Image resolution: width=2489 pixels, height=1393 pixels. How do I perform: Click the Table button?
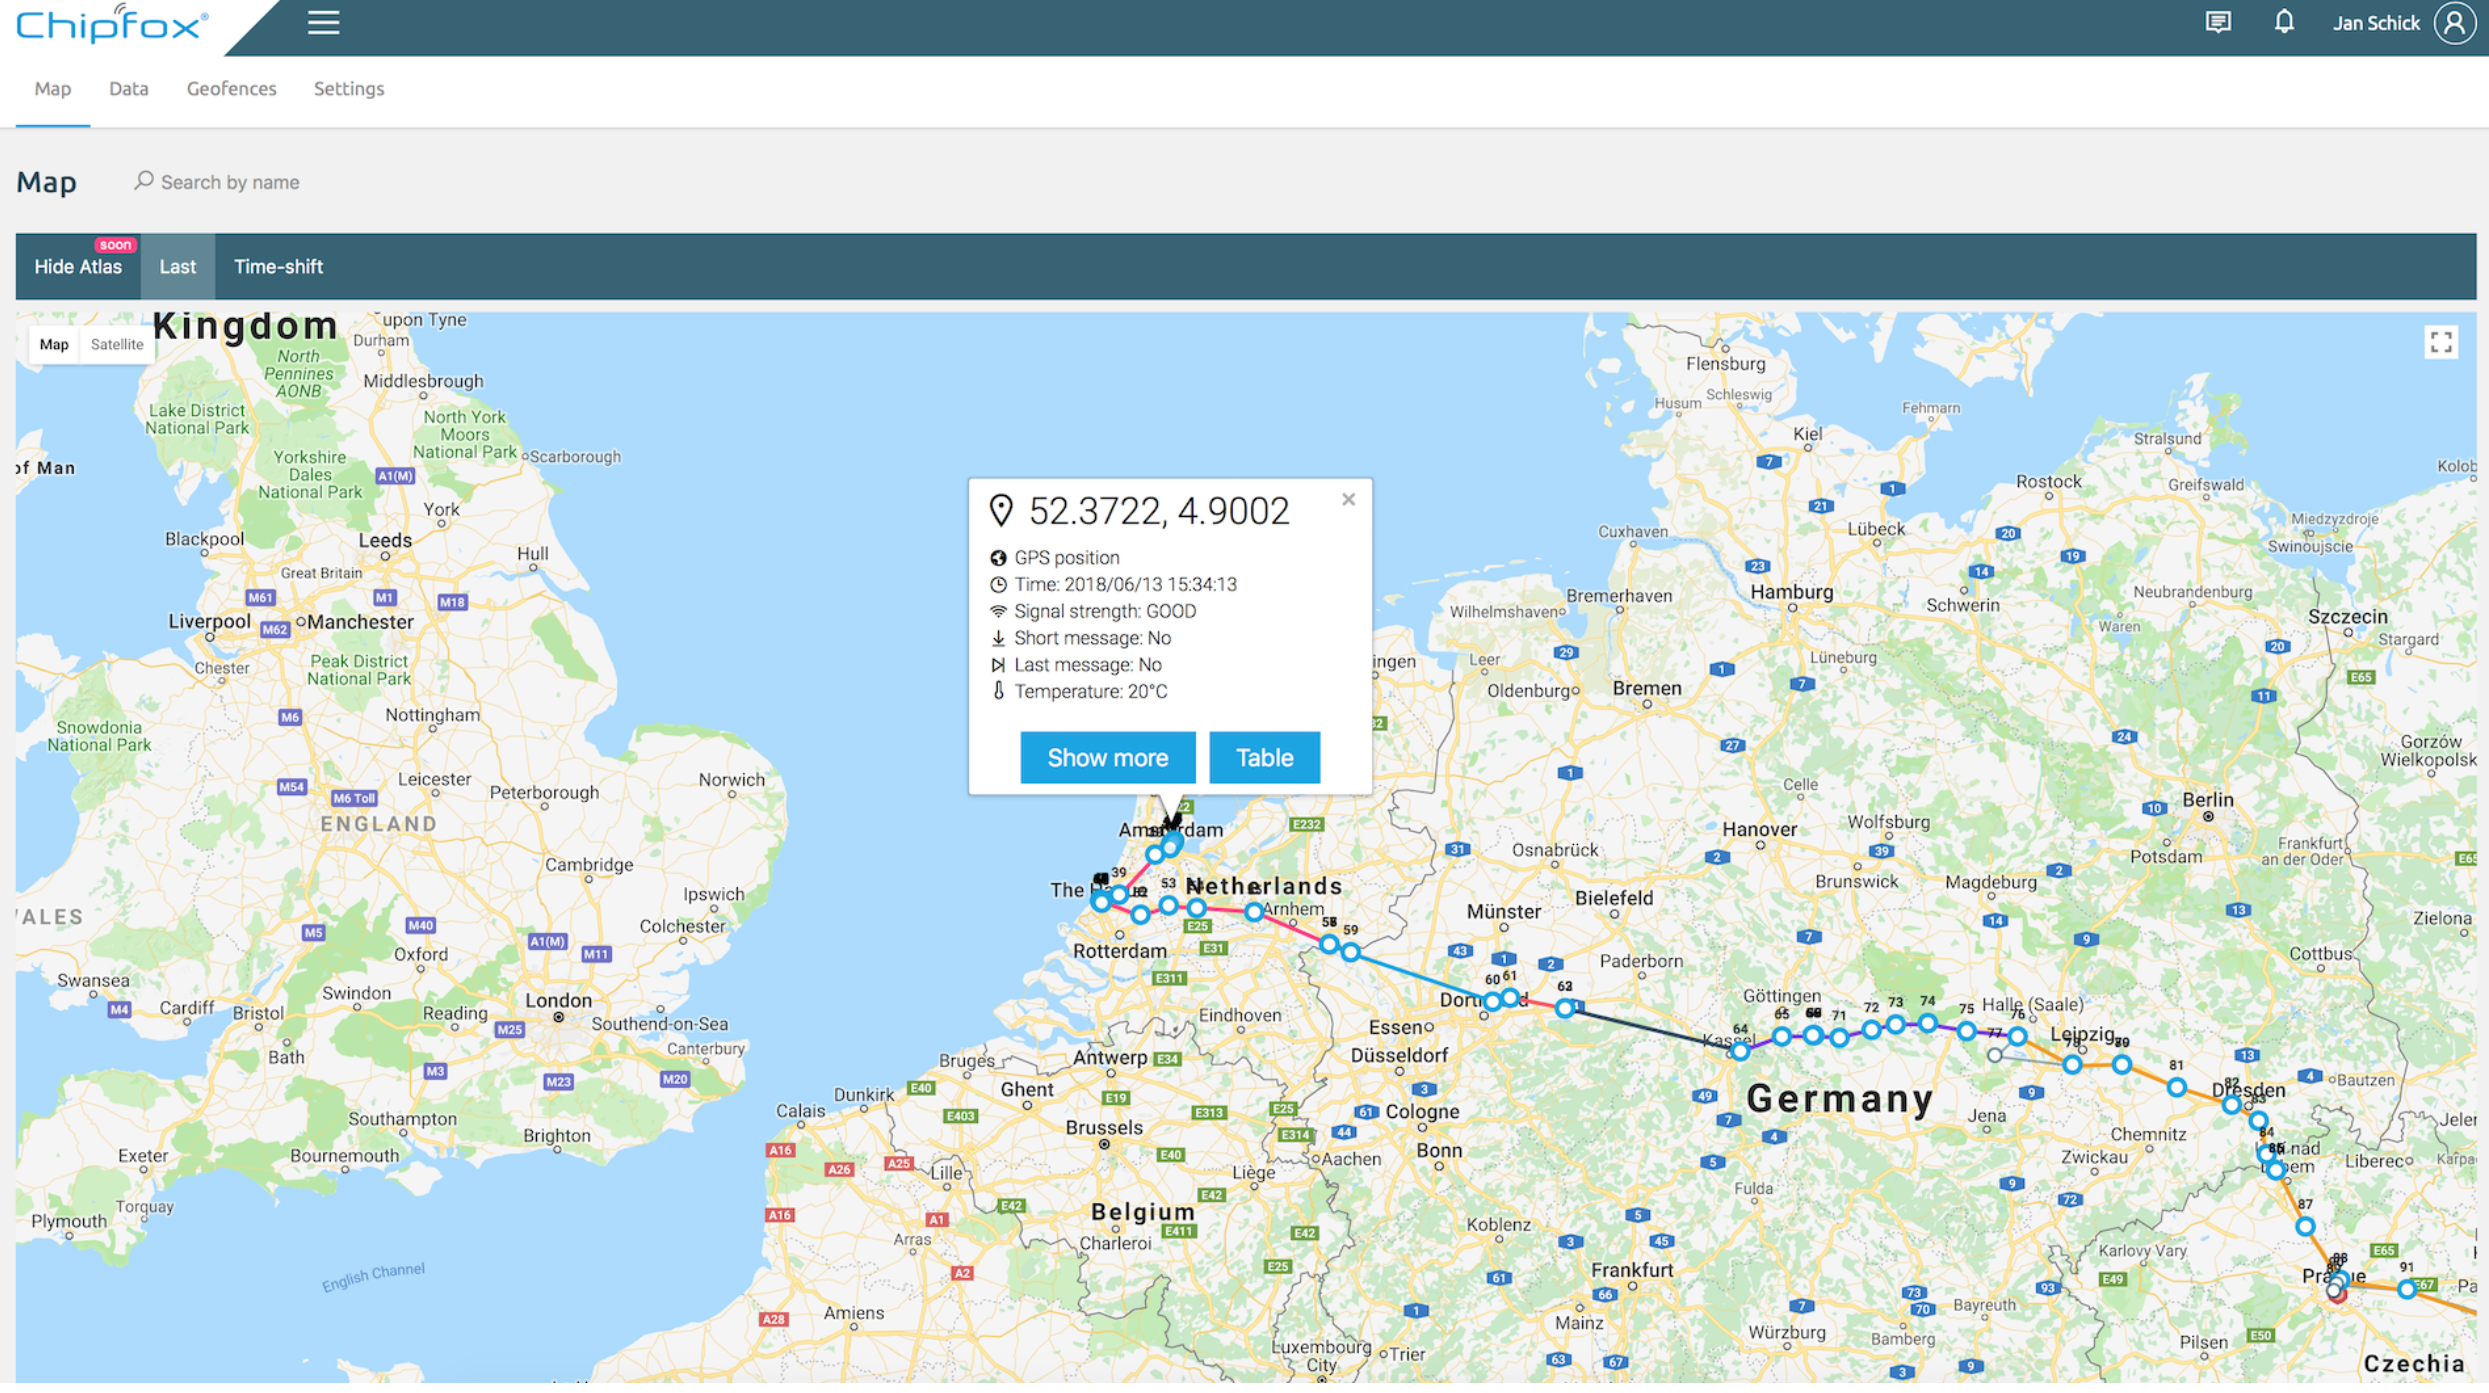pos(1264,758)
